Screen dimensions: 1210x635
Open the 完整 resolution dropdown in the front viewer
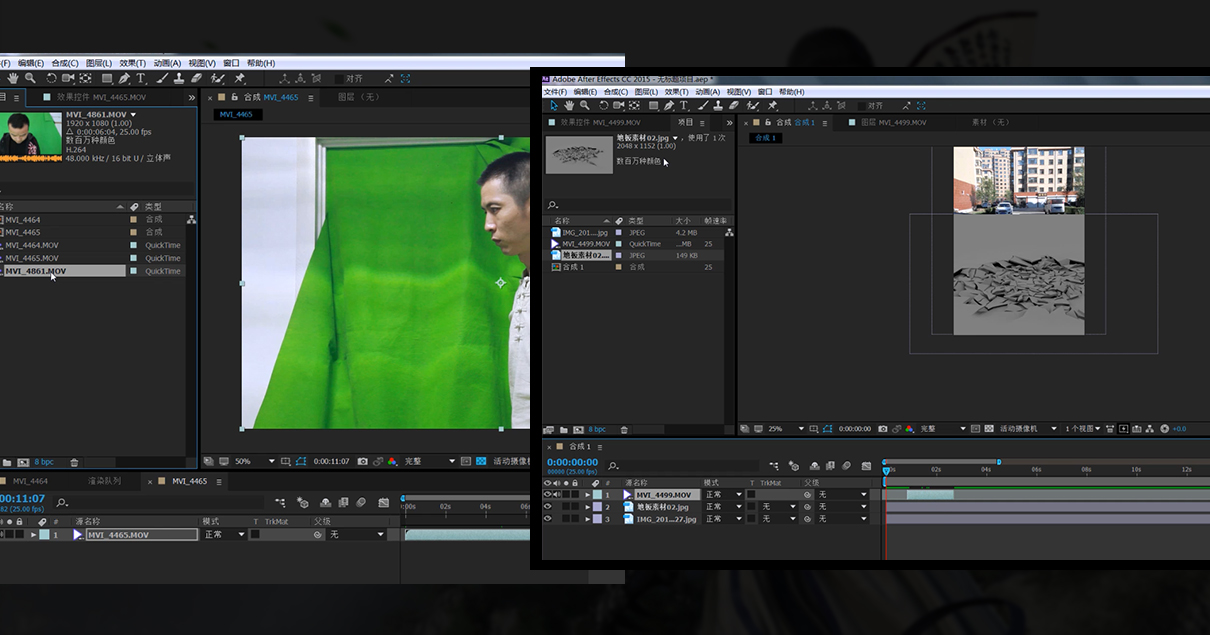942,429
